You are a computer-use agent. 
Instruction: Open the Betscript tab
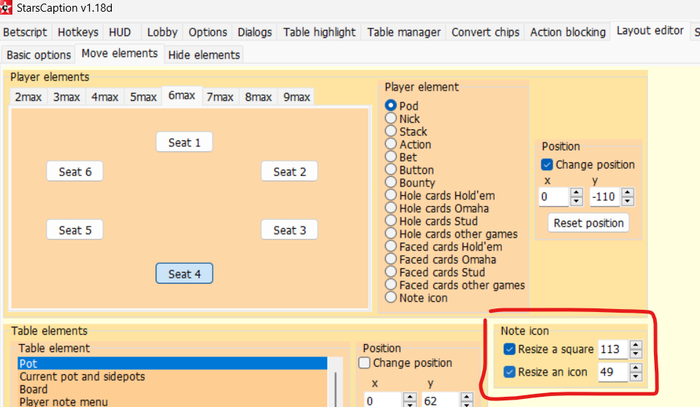coord(25,32)
